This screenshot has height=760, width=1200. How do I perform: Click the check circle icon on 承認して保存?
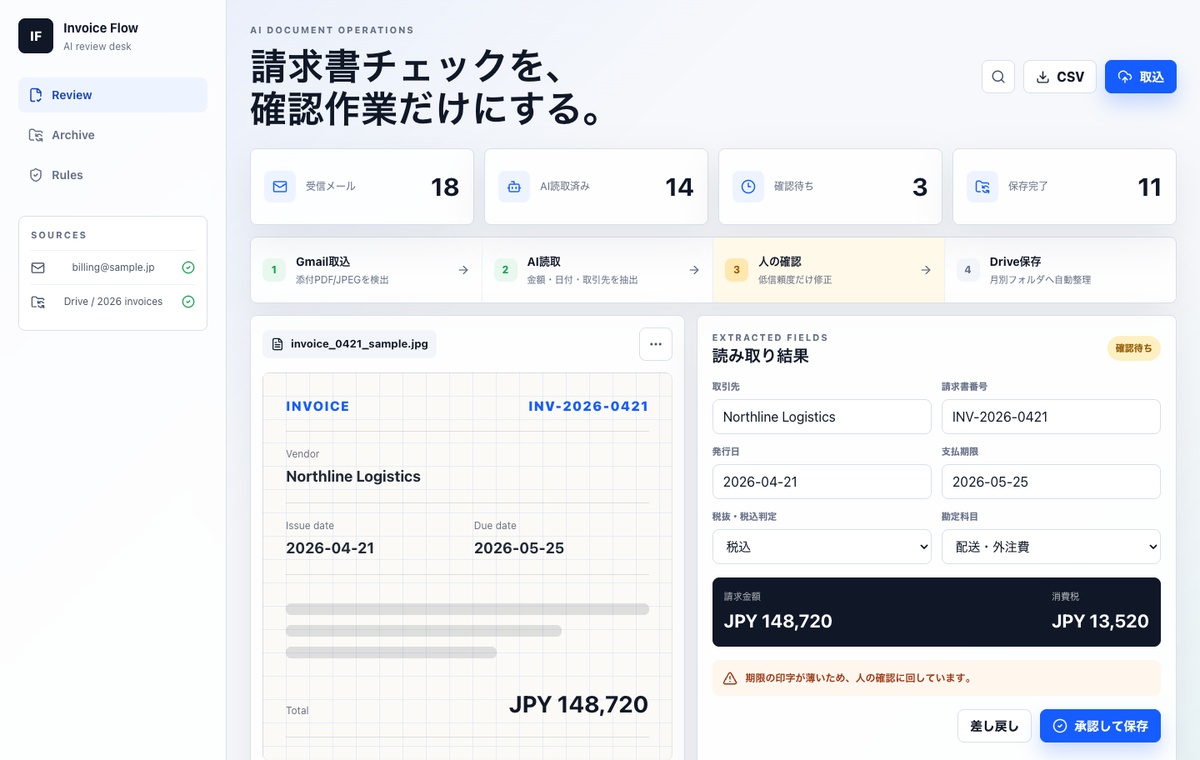click(1060, 726)
